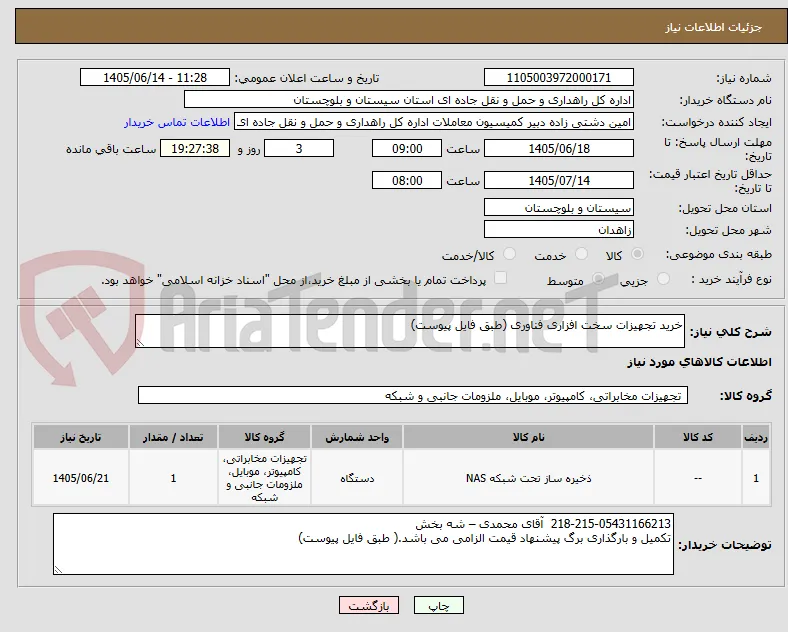Select the متوسط purchase type radio
788x632 pixels.
click(x=598, y=278)
